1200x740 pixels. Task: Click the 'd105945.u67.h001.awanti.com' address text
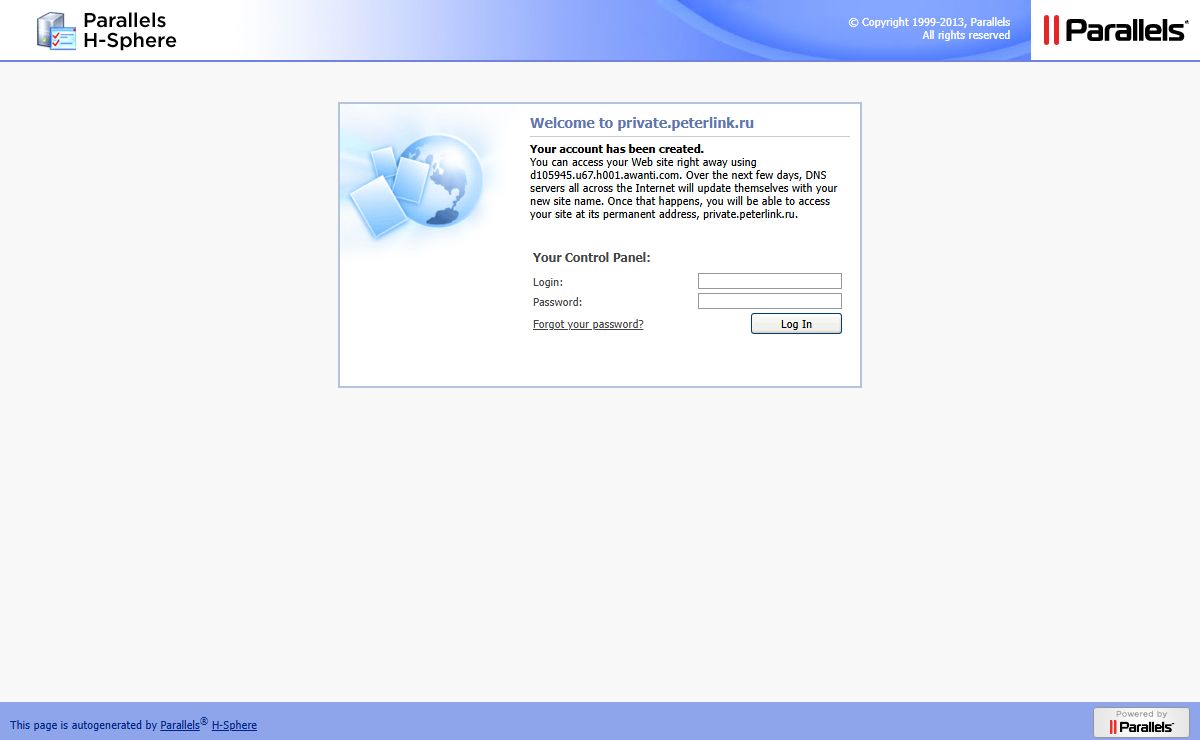click(x=605, y=174)
